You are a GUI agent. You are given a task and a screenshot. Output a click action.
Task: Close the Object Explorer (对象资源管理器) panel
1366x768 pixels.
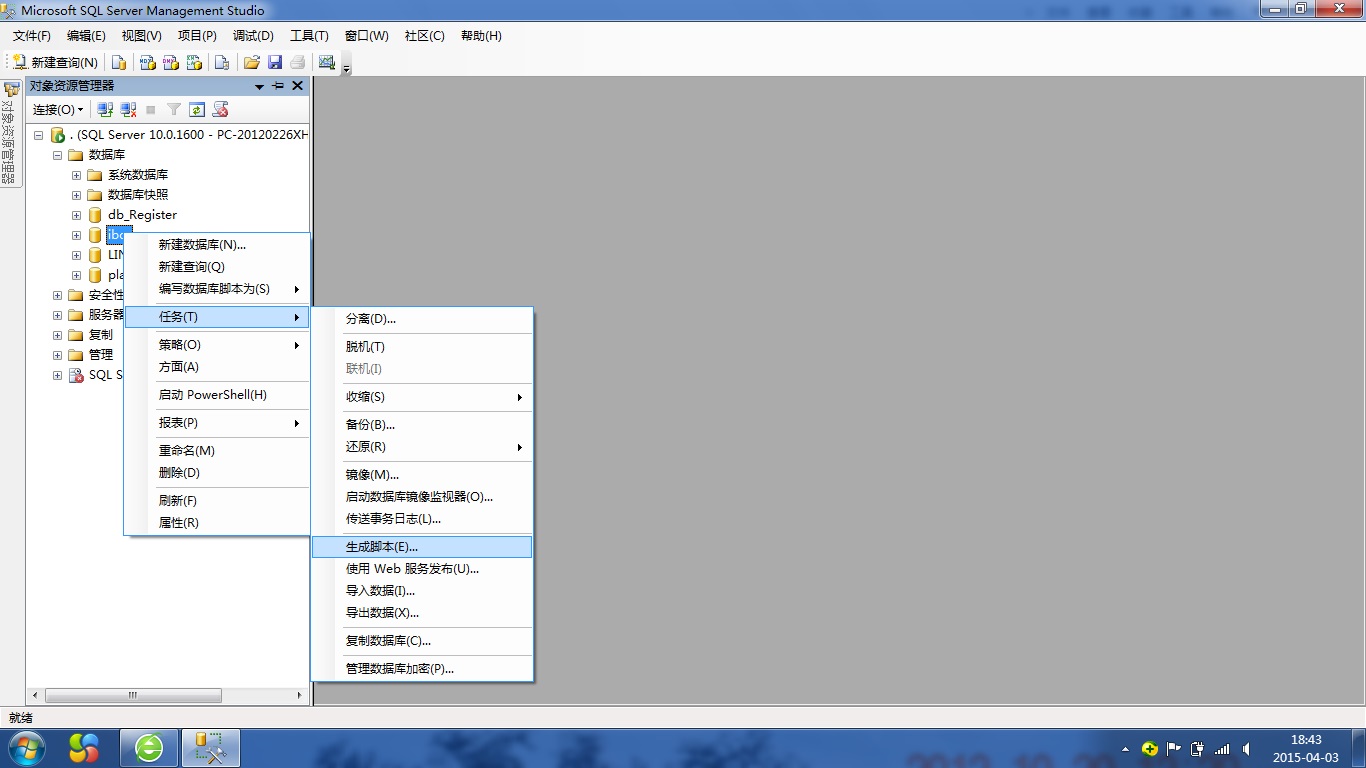pyautogui.click(x=297, y=86)
